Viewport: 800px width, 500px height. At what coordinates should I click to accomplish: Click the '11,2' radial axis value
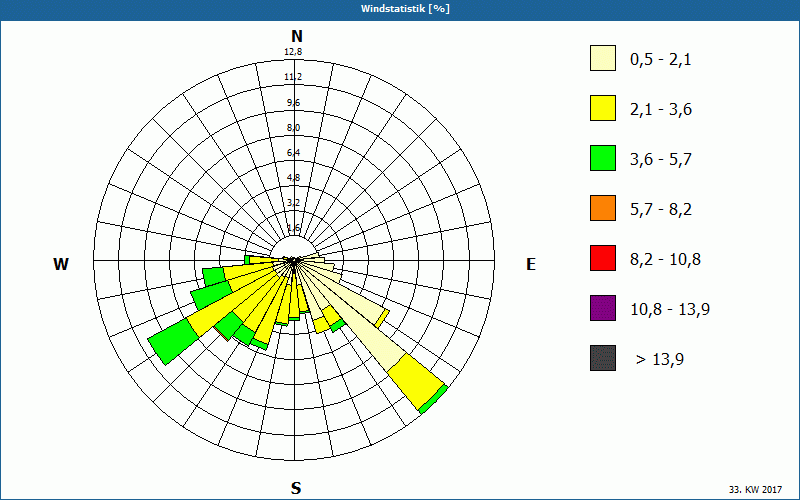[x=293, y=77]
